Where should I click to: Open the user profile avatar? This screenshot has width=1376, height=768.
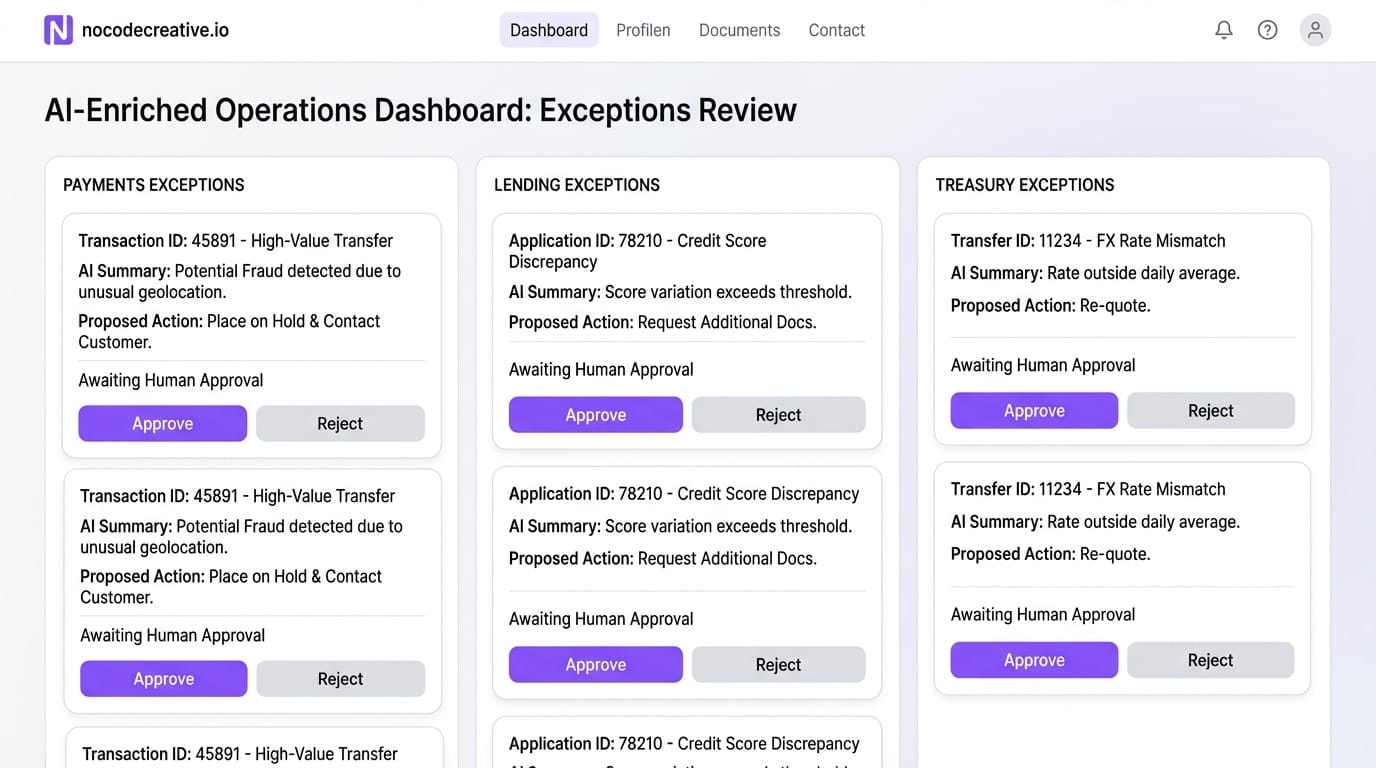pyautogui.click(x=1315, y=30)
